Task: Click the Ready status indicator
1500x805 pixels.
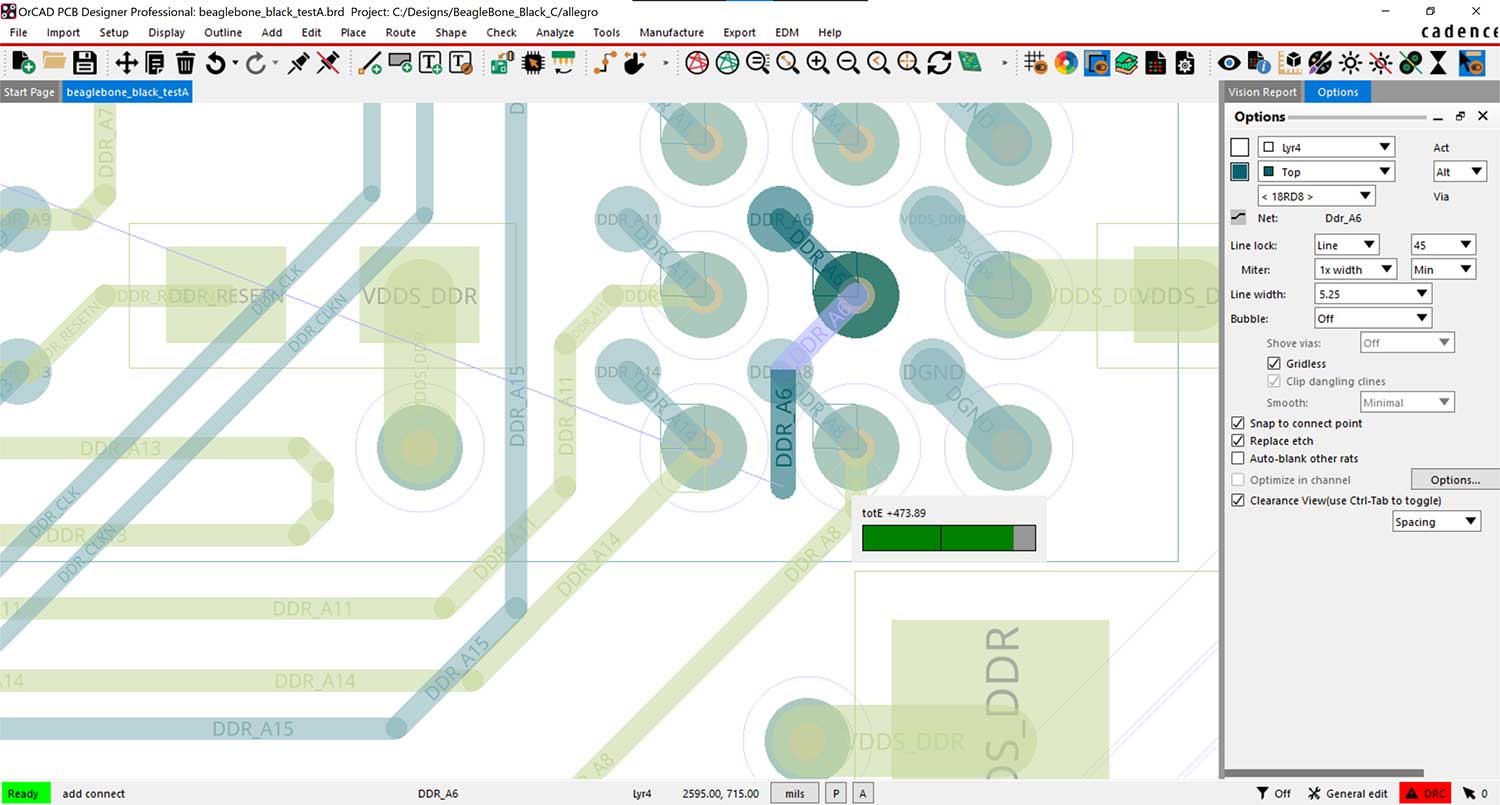Action: tap(24, 793)
